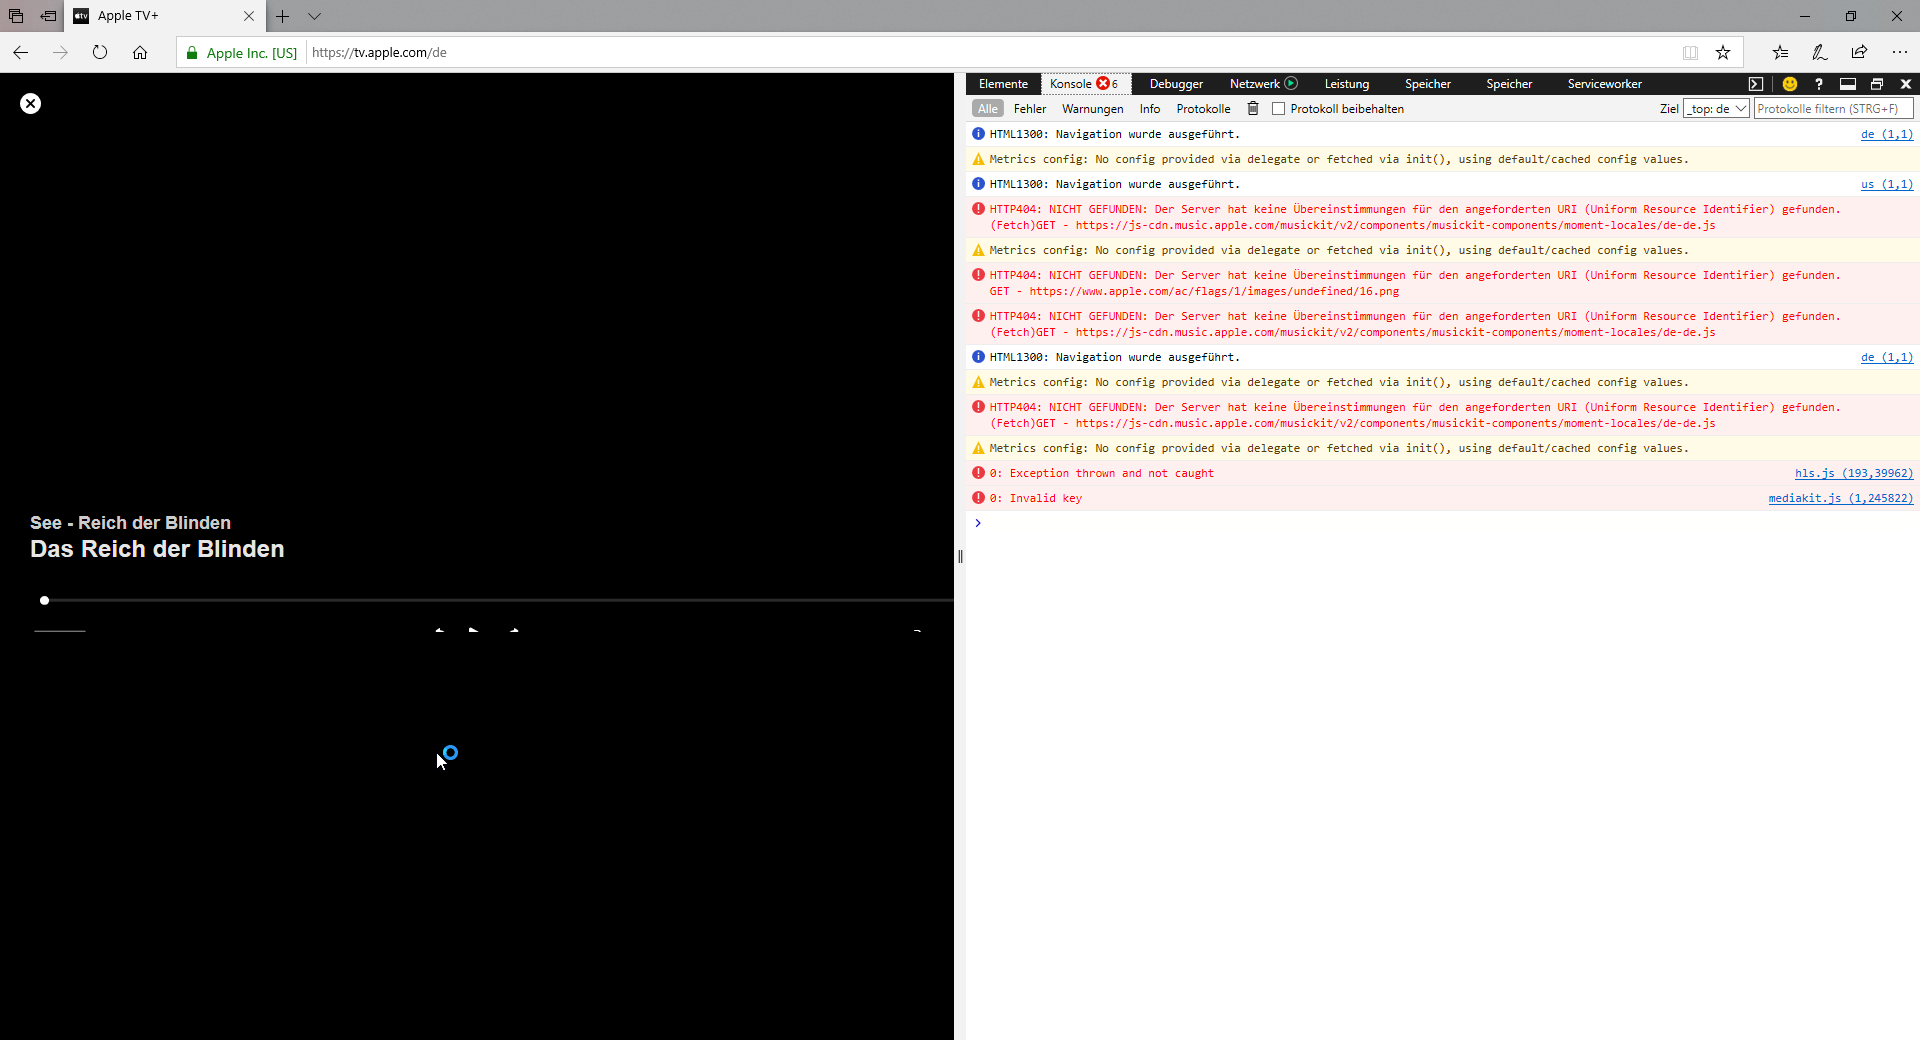Image resolution: width=1920 pixels, height=1040 pixels.
Task: Open the add notes tool
Action: (x=1820, y=52)
